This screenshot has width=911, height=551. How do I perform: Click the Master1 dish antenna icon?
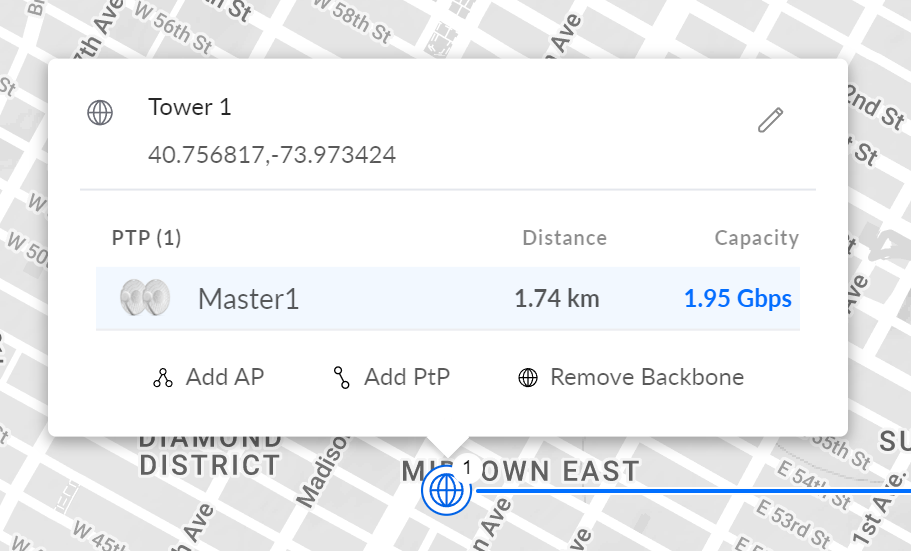click(x=144, y=298)
